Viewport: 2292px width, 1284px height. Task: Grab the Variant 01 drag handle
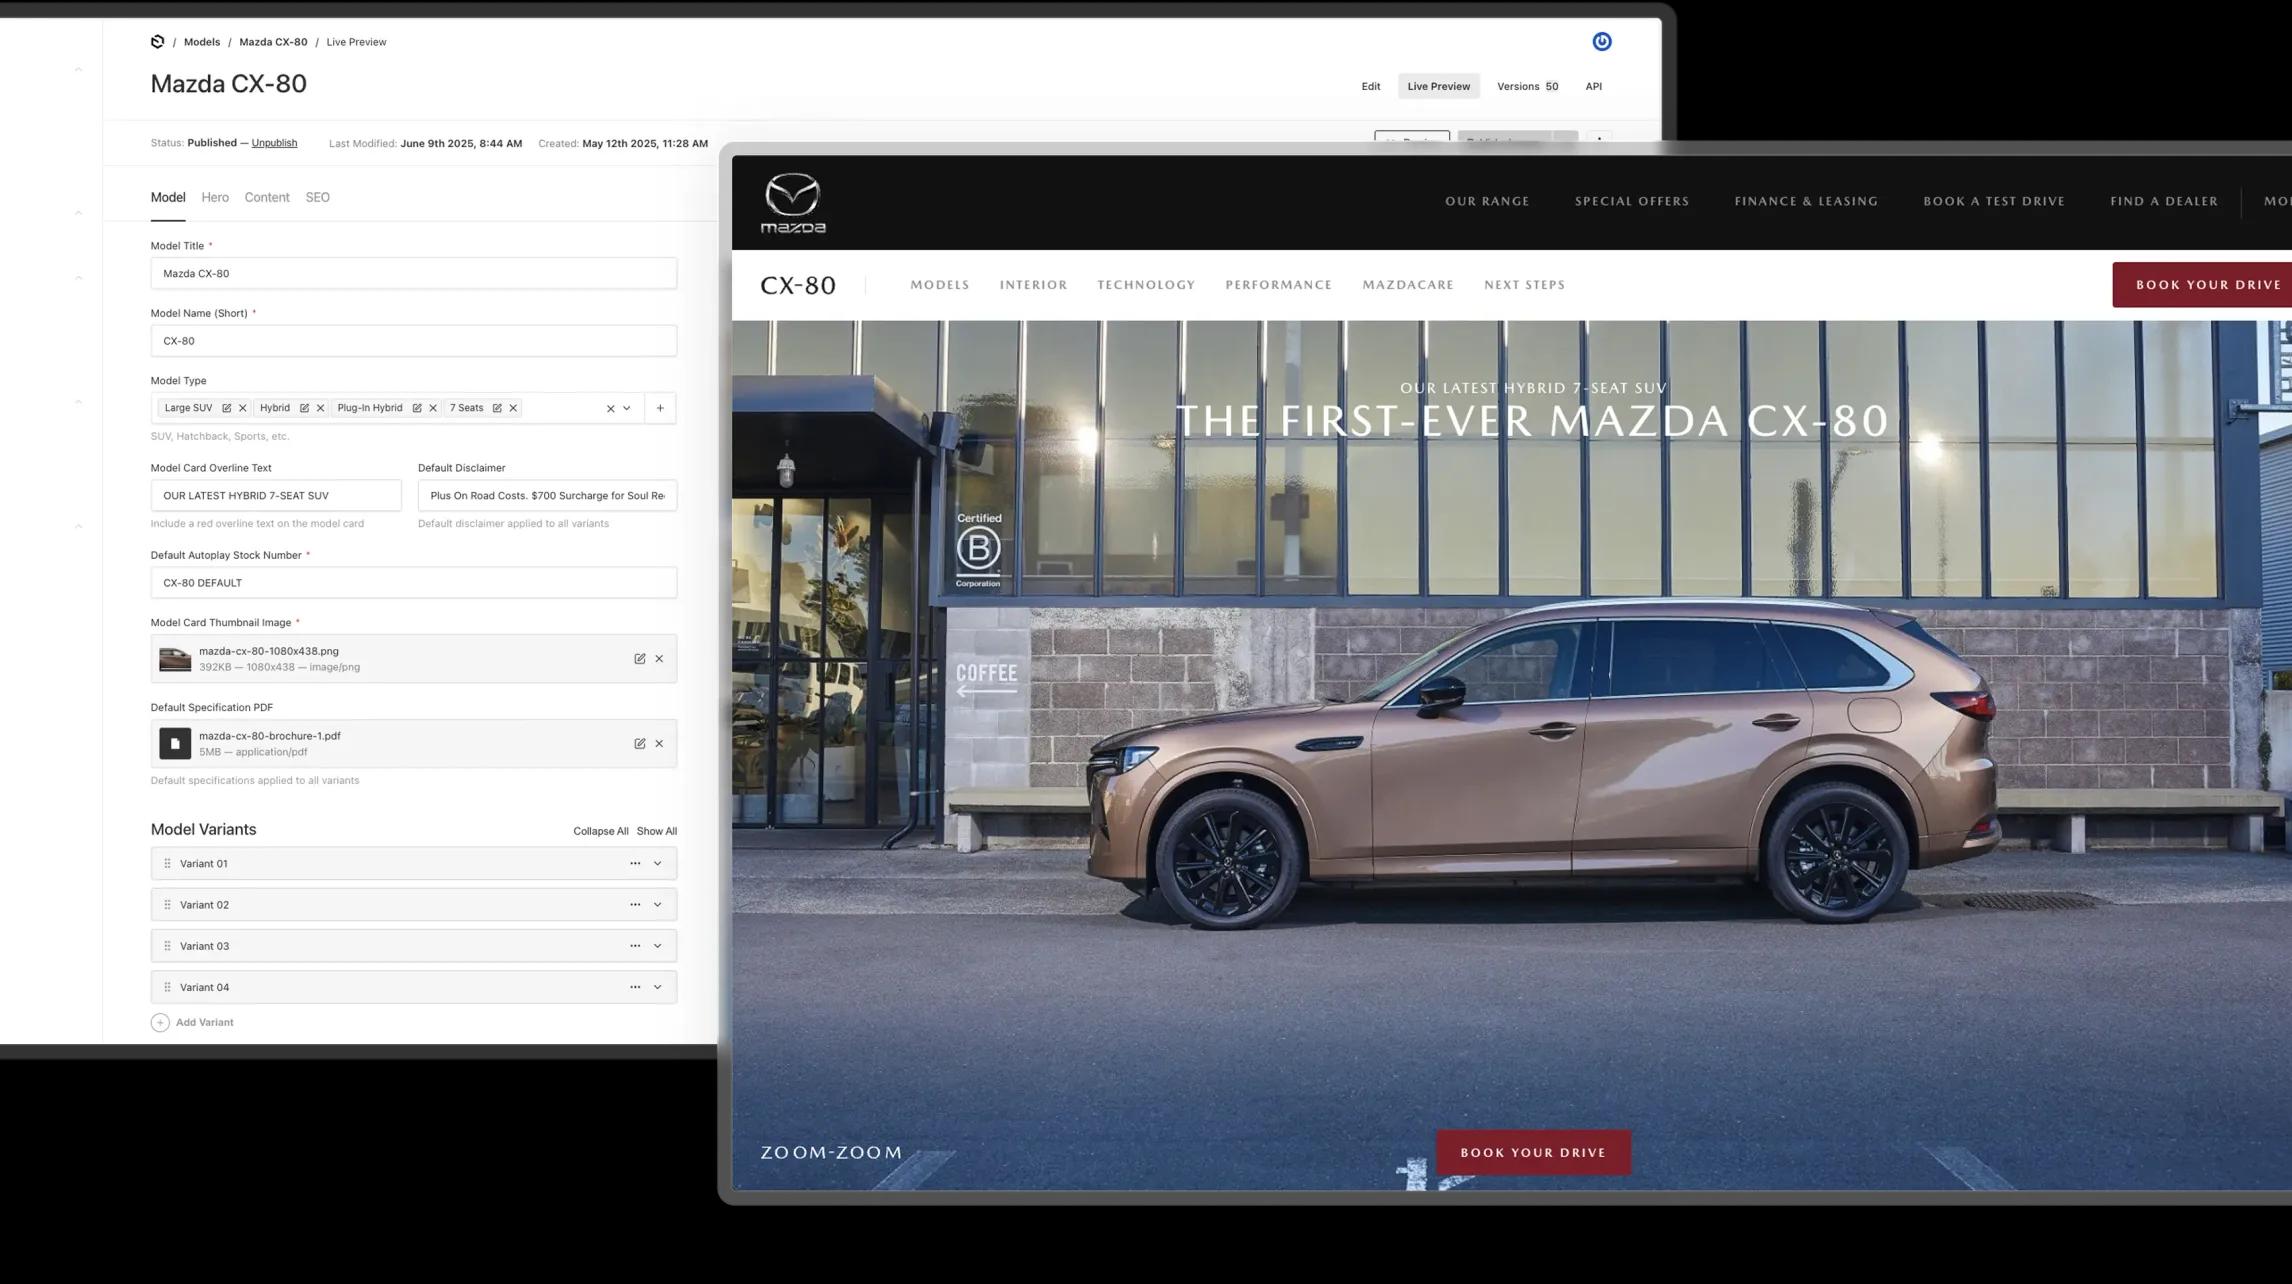click(167, 864)
